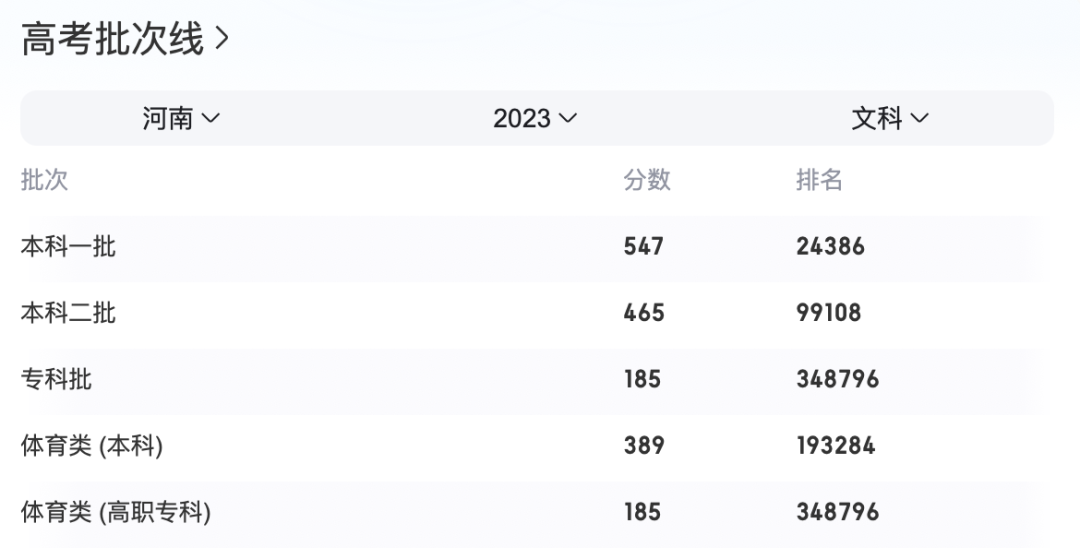1080x559 pixels.
Task: Select the 体育类 (高职专科) row
Action: tap(116, 513)
